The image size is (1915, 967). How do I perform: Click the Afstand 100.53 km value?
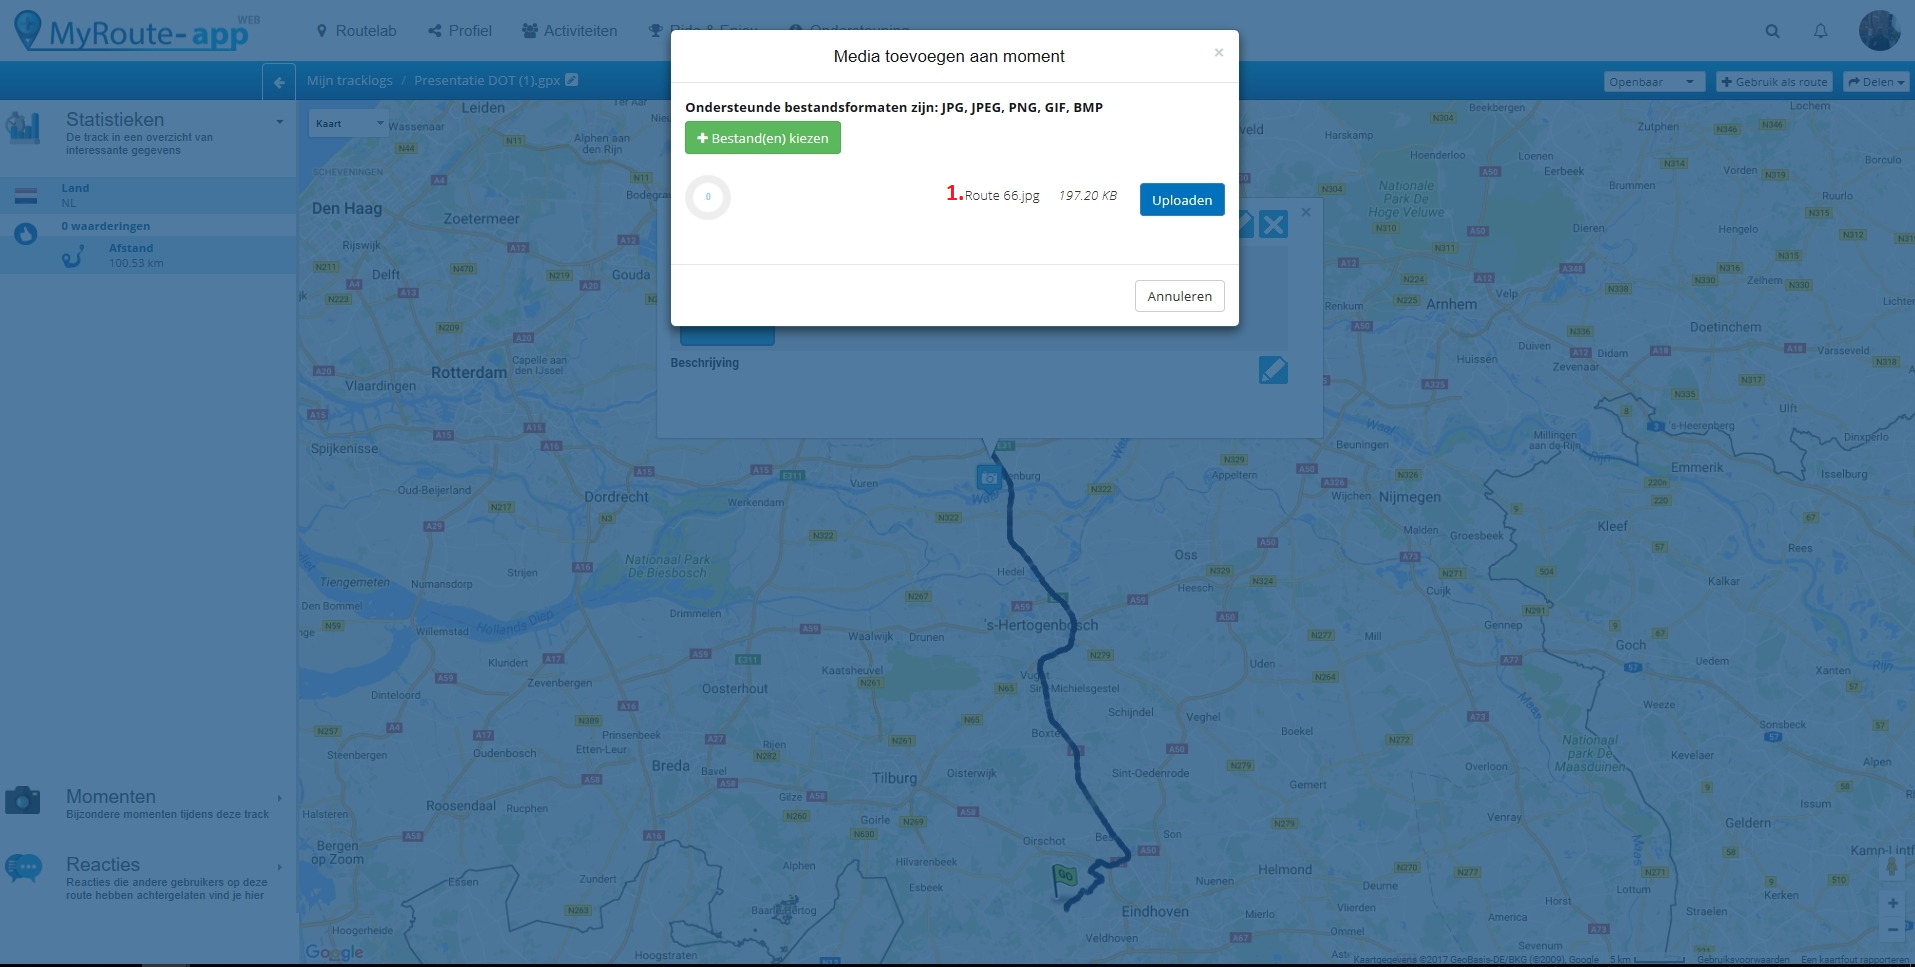(136, 264)
